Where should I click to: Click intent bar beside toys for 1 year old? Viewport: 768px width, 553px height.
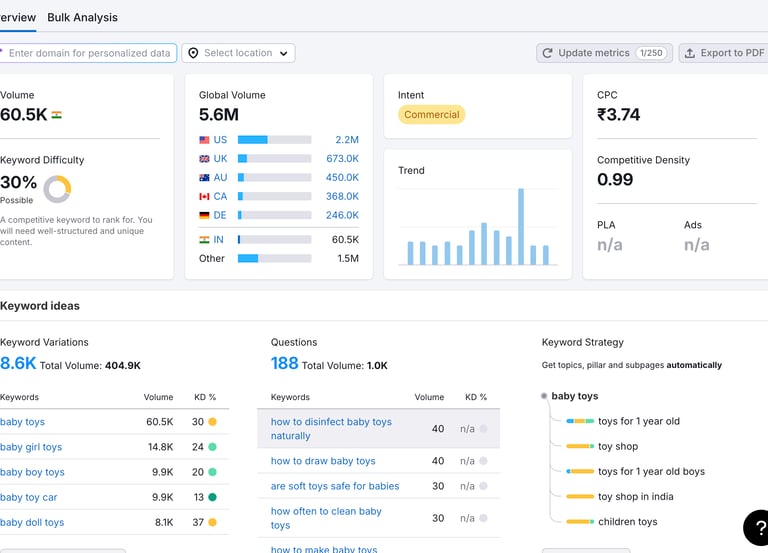click(x=580, y=421)
